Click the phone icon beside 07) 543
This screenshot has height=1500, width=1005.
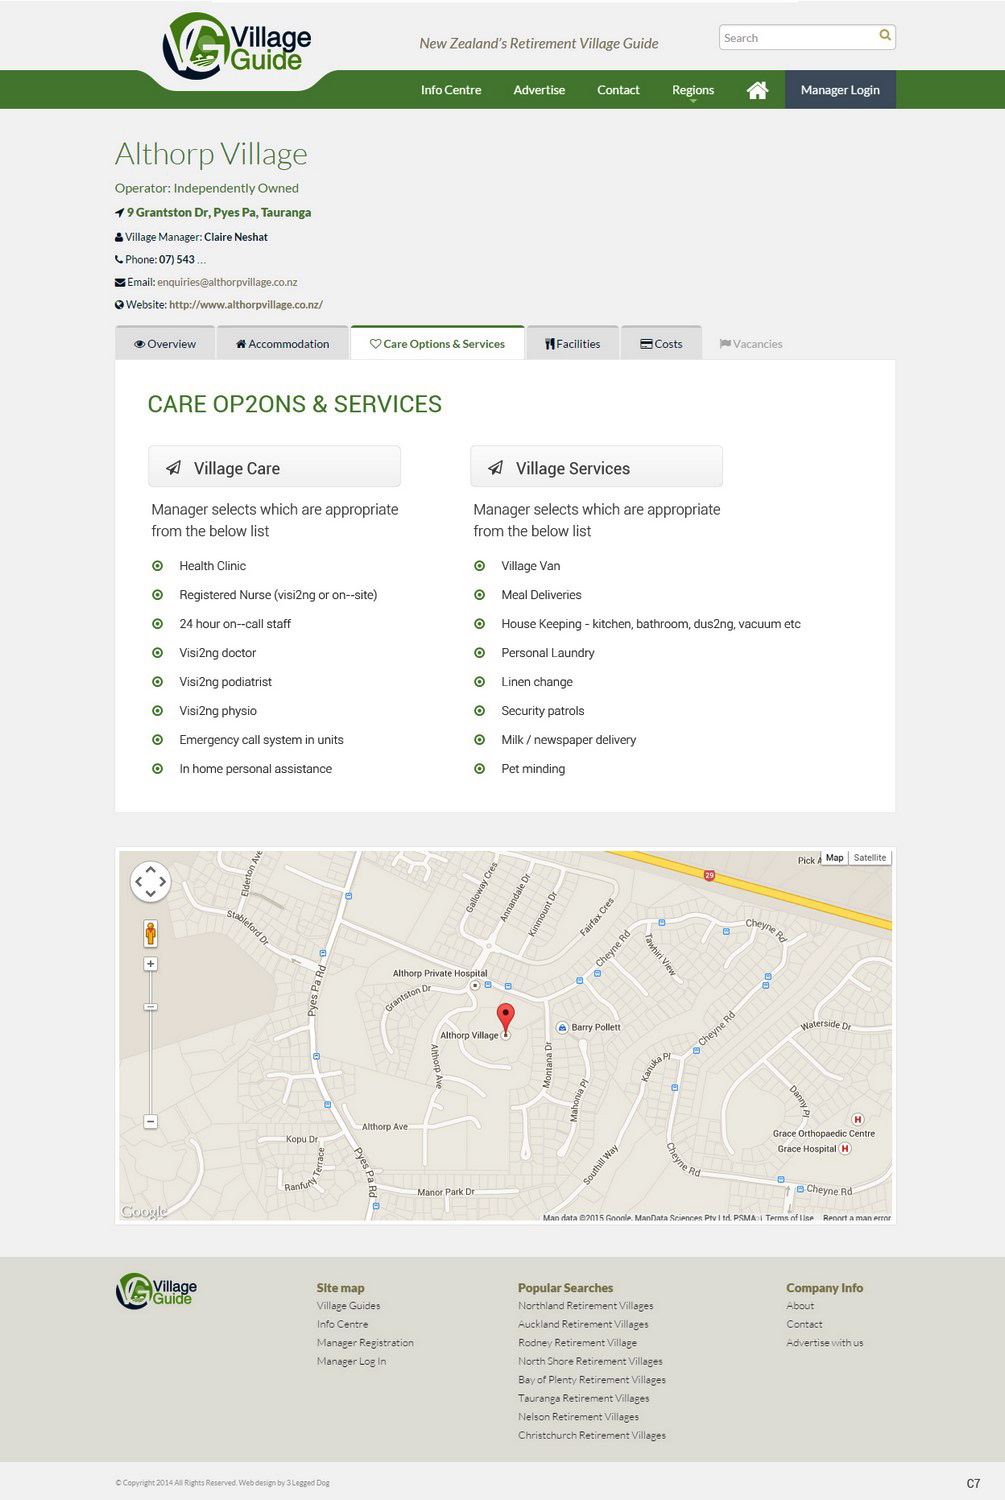[118, 259]
